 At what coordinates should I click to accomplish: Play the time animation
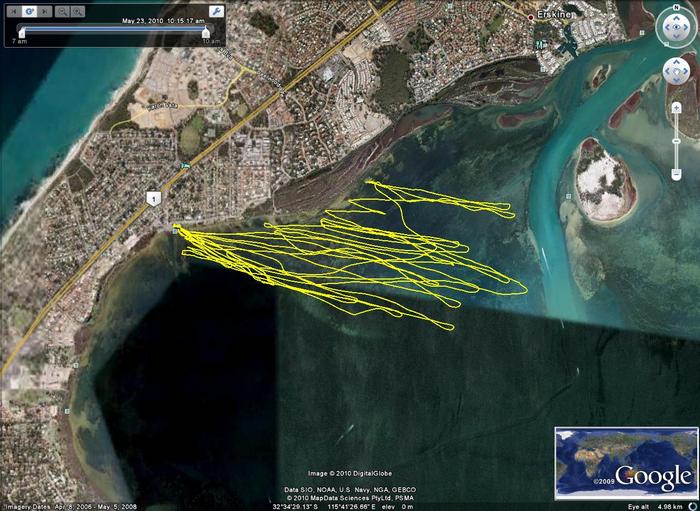pyautogui.click(x=30, y=10)
